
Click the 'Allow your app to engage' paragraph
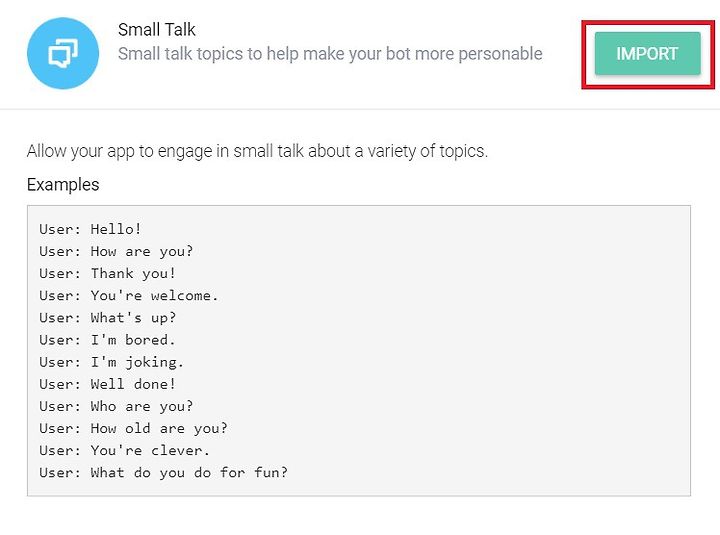point(257,151)
